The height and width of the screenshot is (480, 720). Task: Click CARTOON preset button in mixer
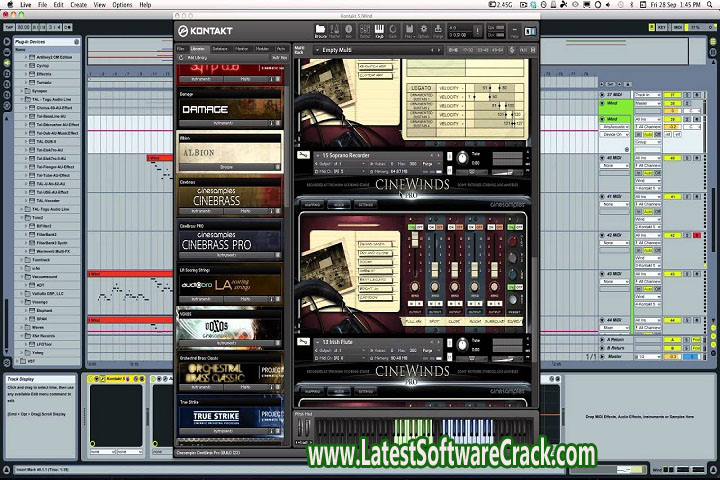[375, 297]
